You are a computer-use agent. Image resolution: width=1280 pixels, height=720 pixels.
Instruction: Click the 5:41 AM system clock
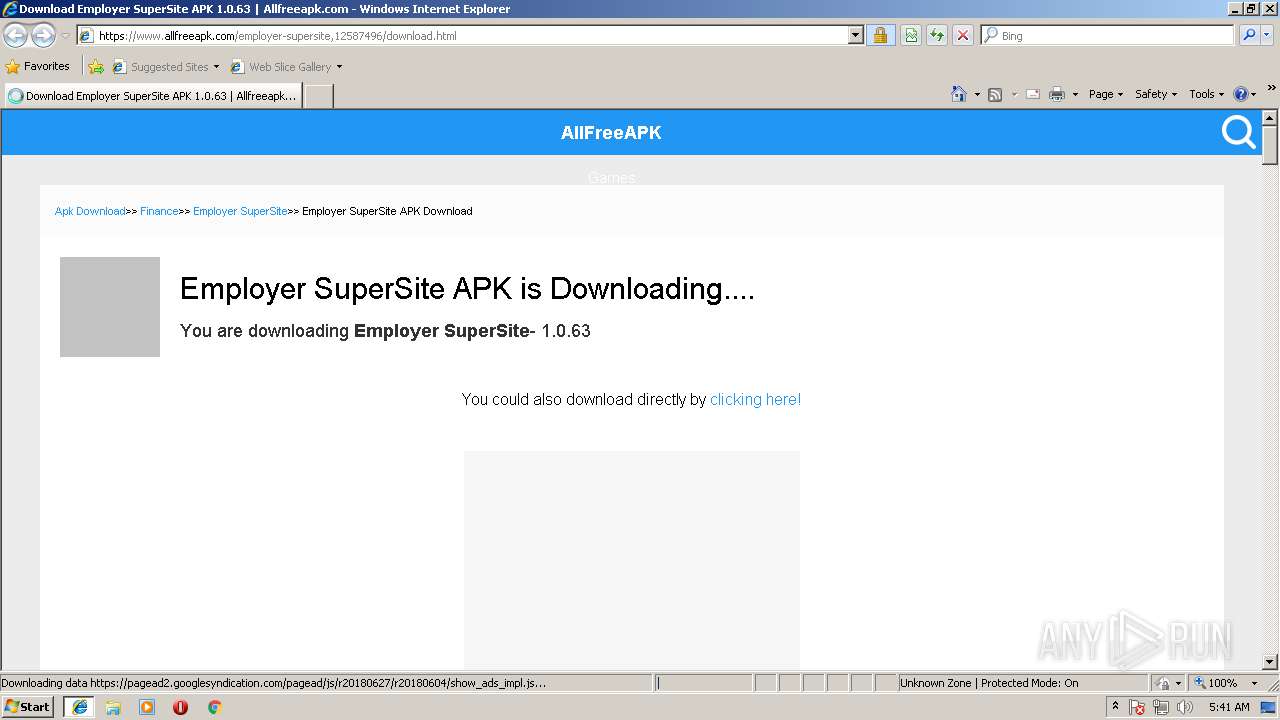tap(1229, 707)
